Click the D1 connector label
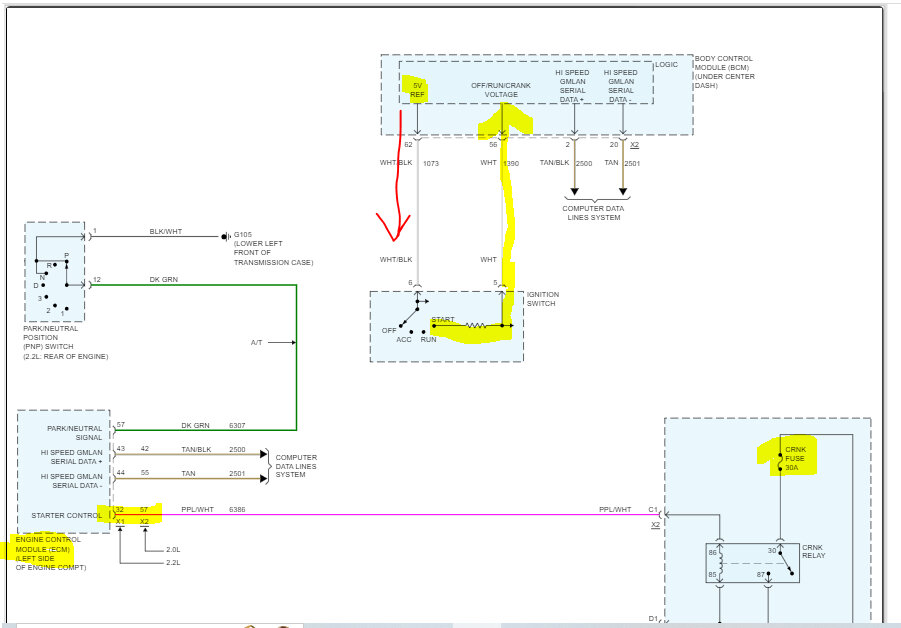Screen dimensions: 901x628 coord(653,619)
